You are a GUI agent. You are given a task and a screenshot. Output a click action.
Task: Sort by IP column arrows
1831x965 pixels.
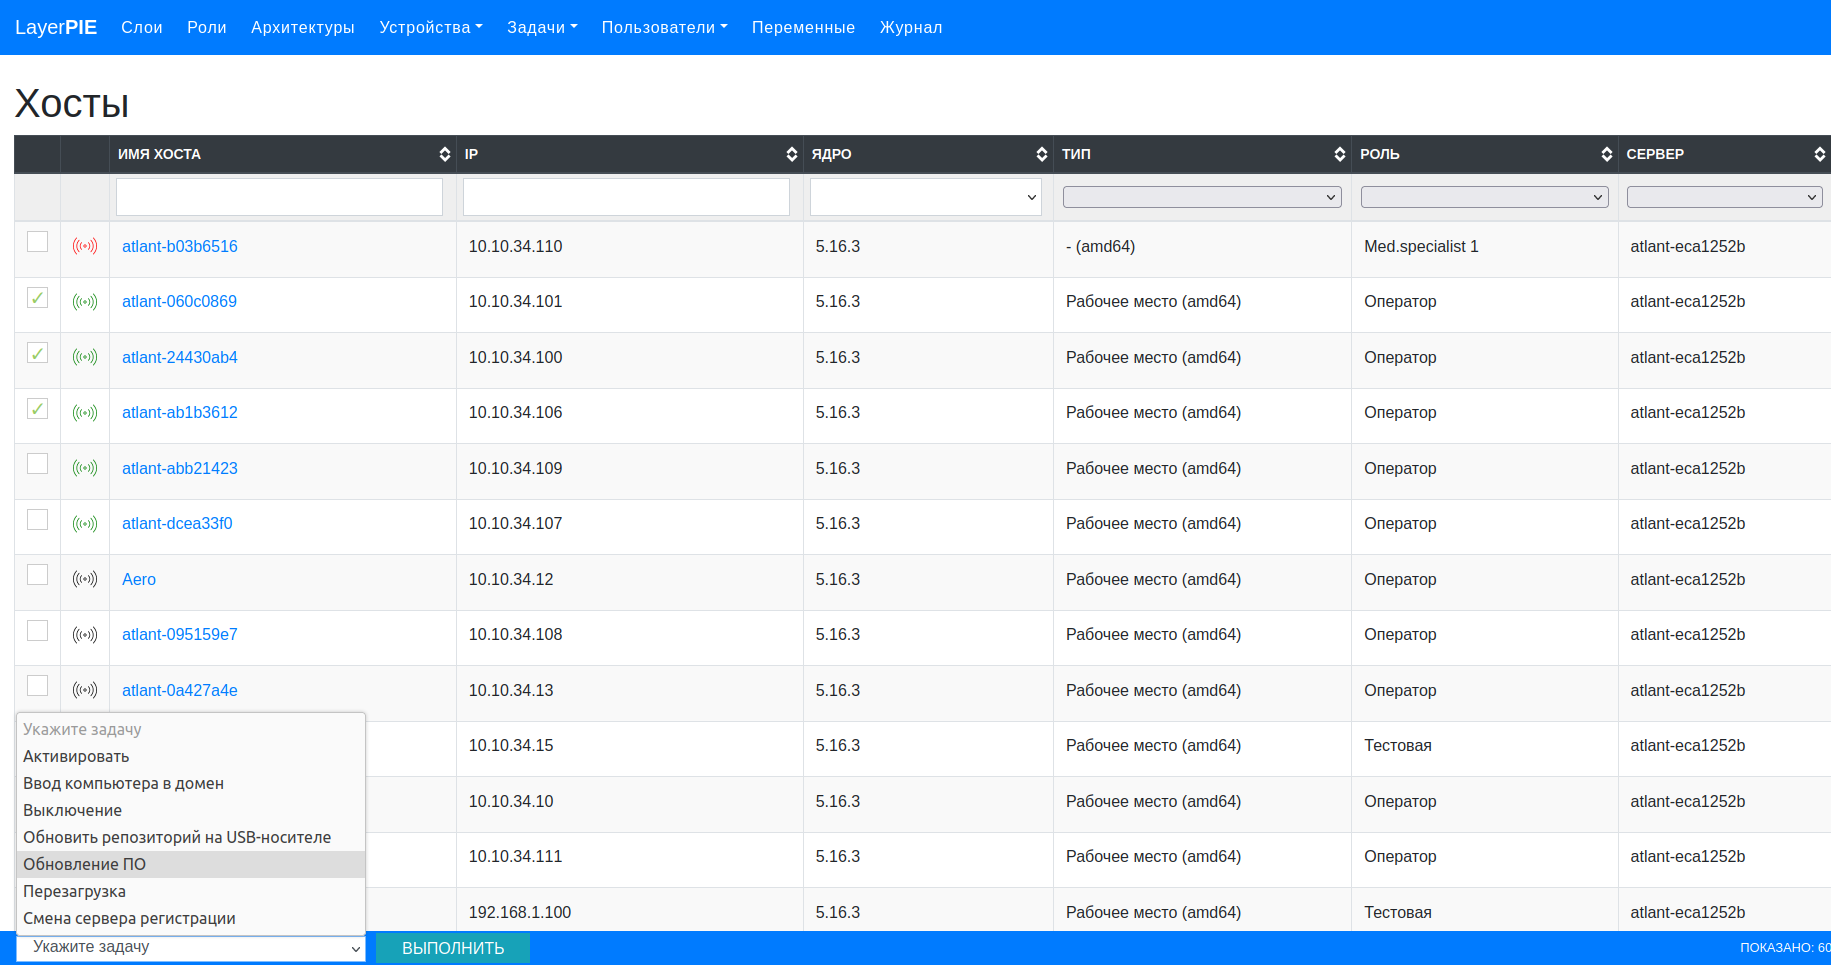792,154
